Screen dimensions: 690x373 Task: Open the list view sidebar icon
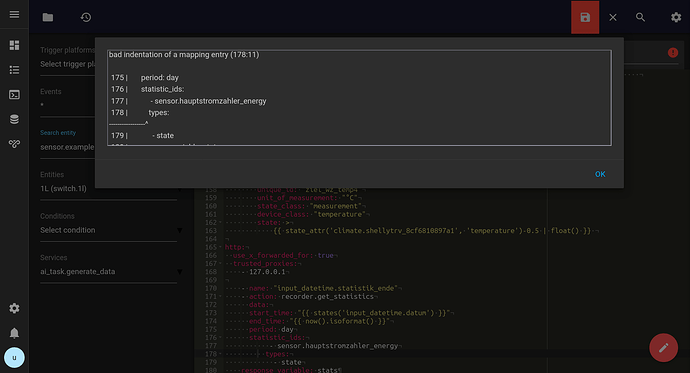click(14, 70)
